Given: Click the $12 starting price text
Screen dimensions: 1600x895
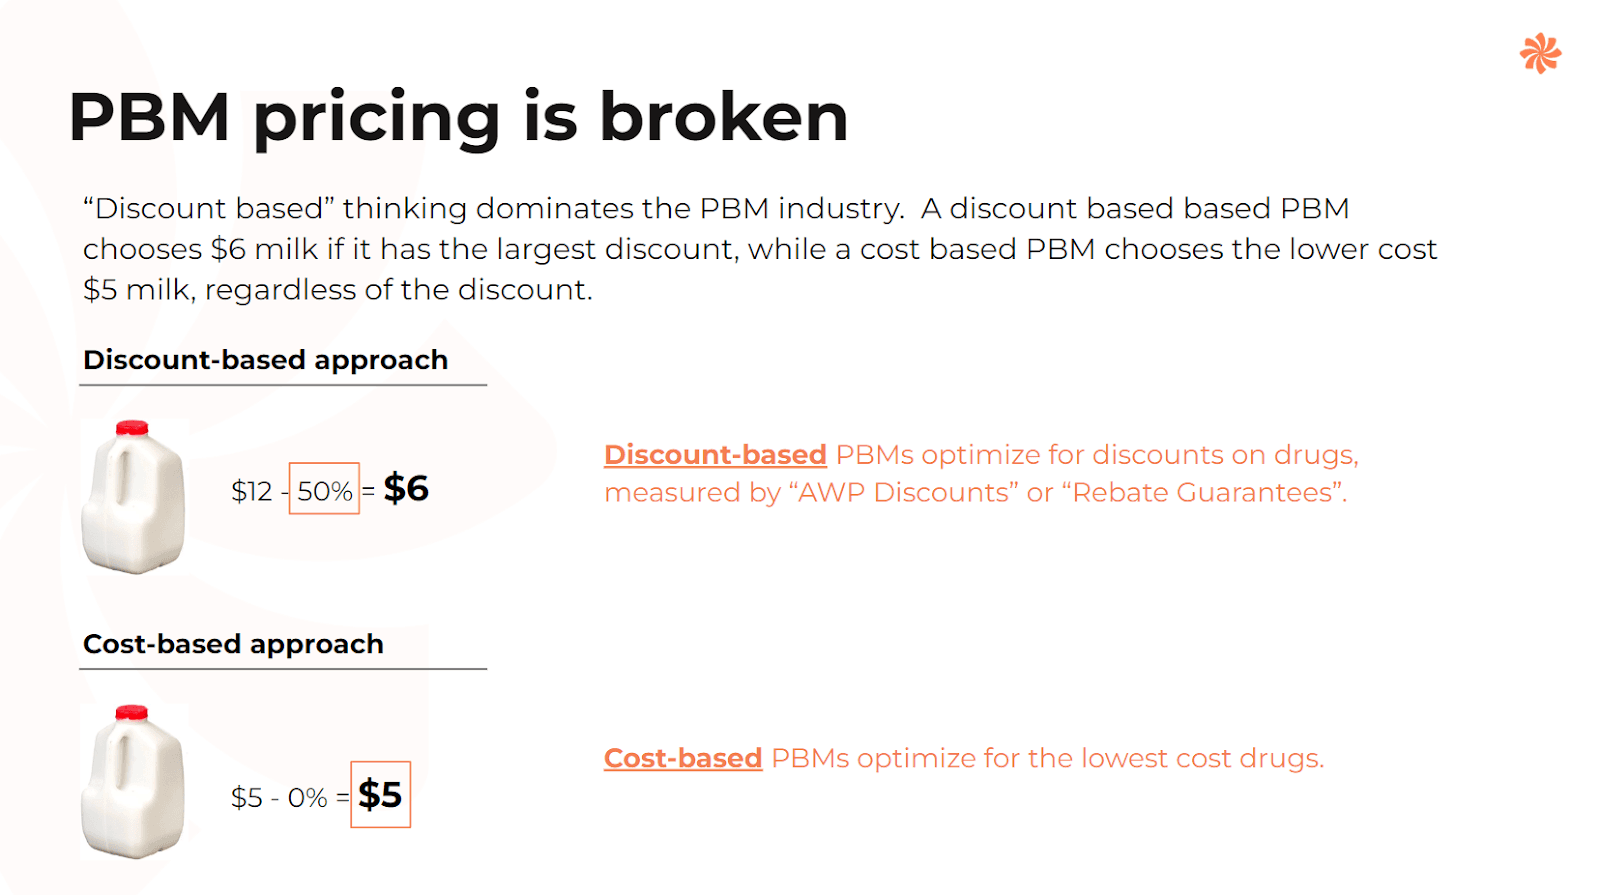Looking at the screenshot, I should point(251,491).
